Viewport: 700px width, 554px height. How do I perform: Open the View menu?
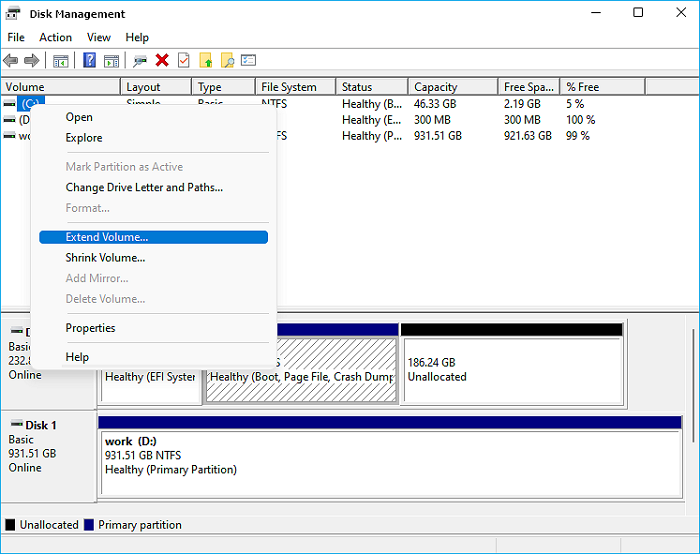(x=99, y=37)
